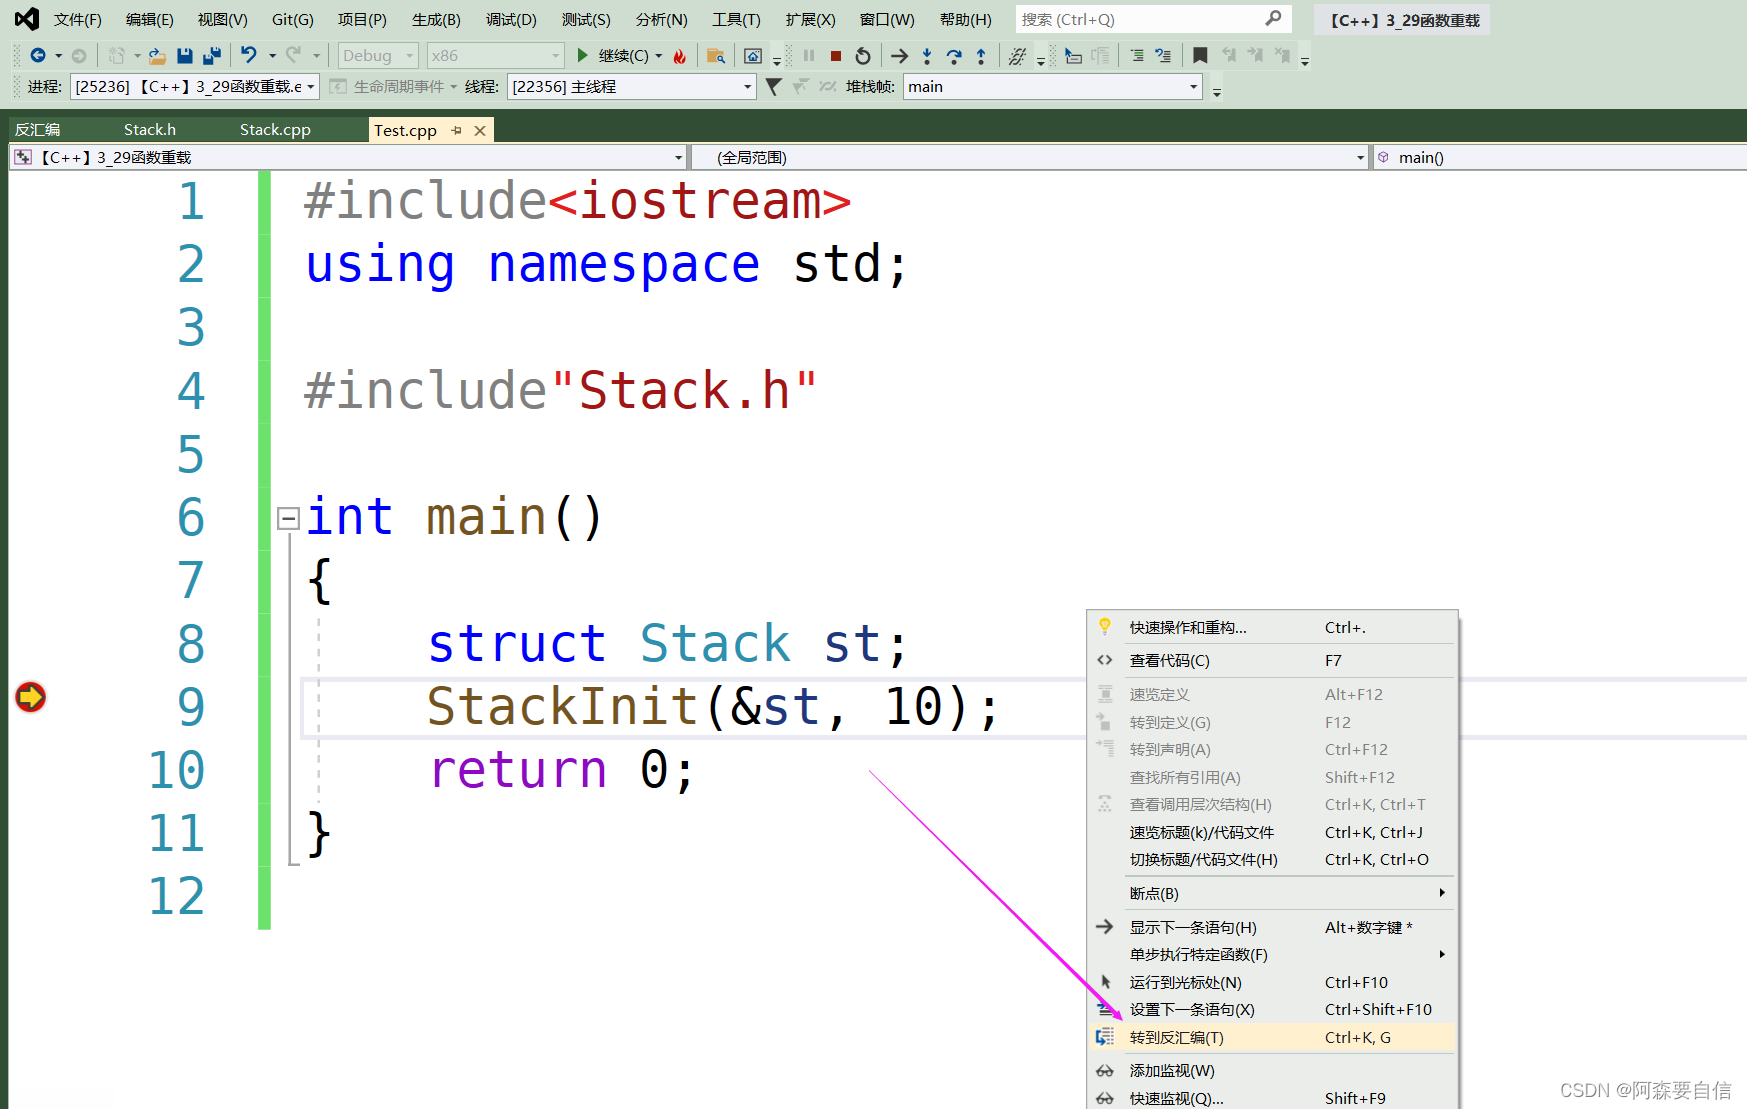
Task: Open the Debug menu in menu bar
Action: click(x=511, y=19)
